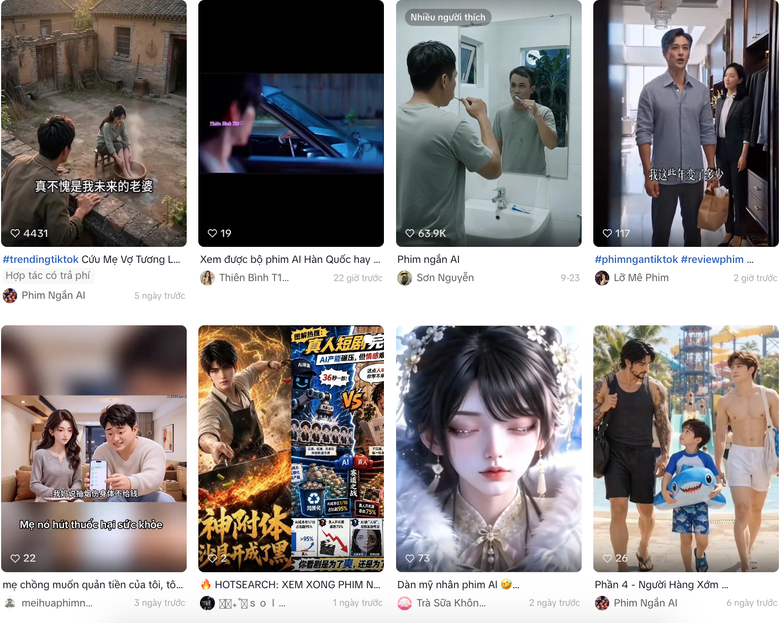Open Lỡ Mê Phim profile avatar
This screenshot has width=780, height=623.
tap(602, 278)
